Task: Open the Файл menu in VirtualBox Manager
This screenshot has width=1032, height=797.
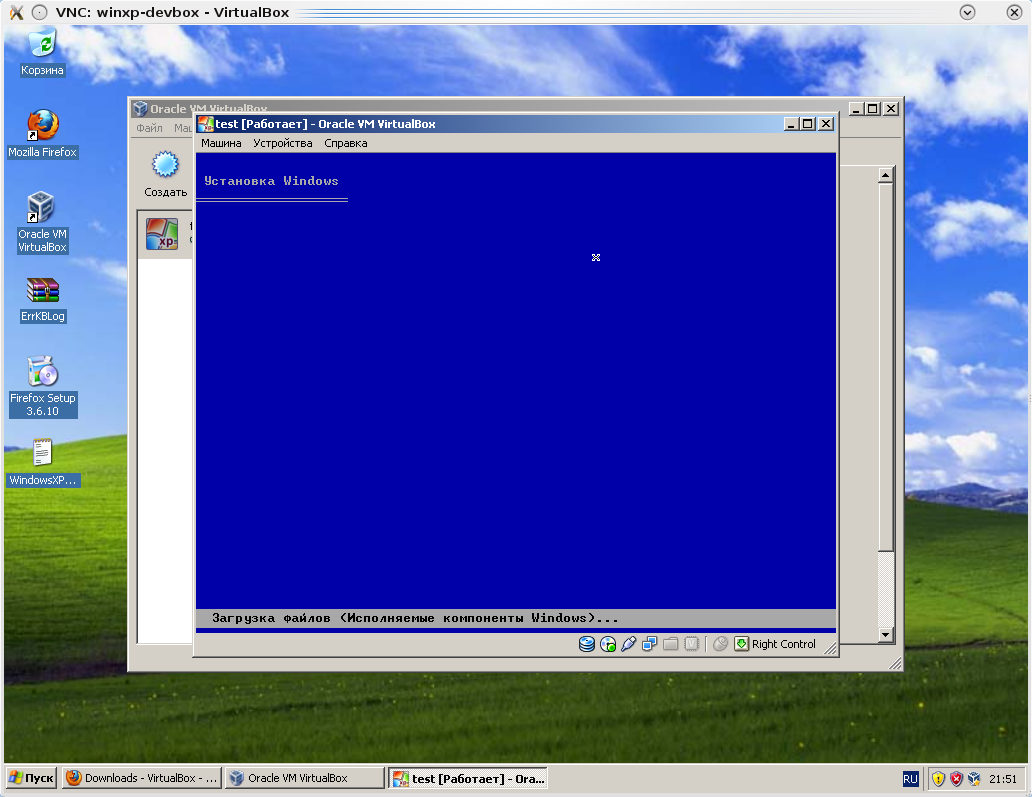Action: pos(149,128)
